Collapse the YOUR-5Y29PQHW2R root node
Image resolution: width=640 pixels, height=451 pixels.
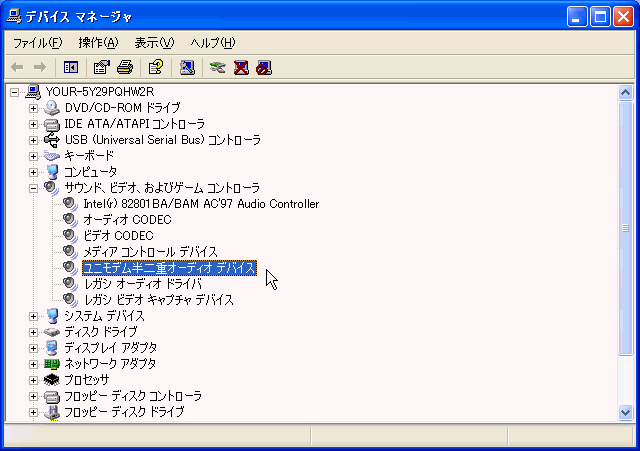(14, 92)
